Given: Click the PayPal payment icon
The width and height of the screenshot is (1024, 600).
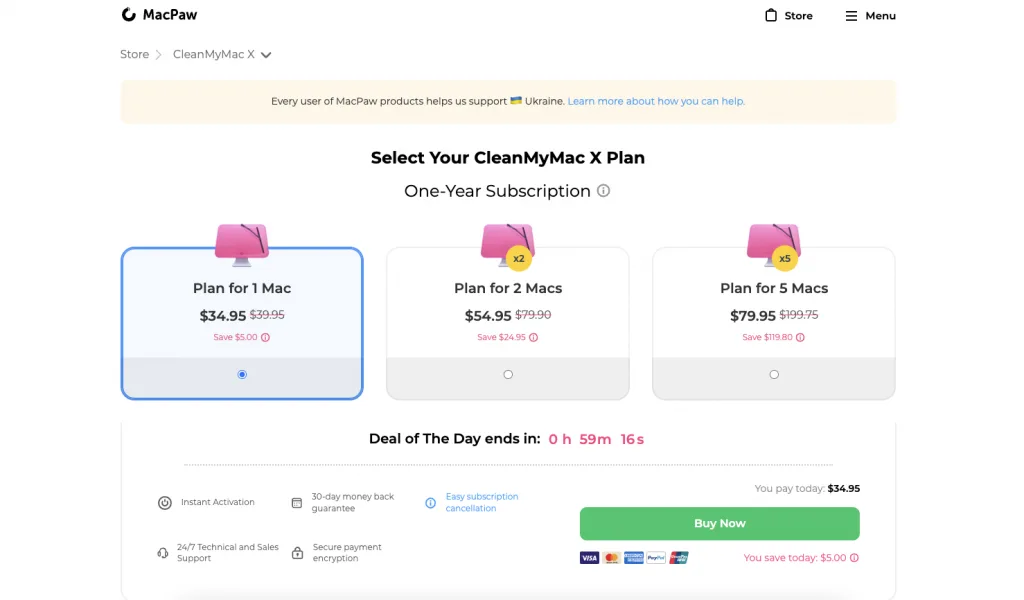Looking at the screenshot, I should click(656, 558).
